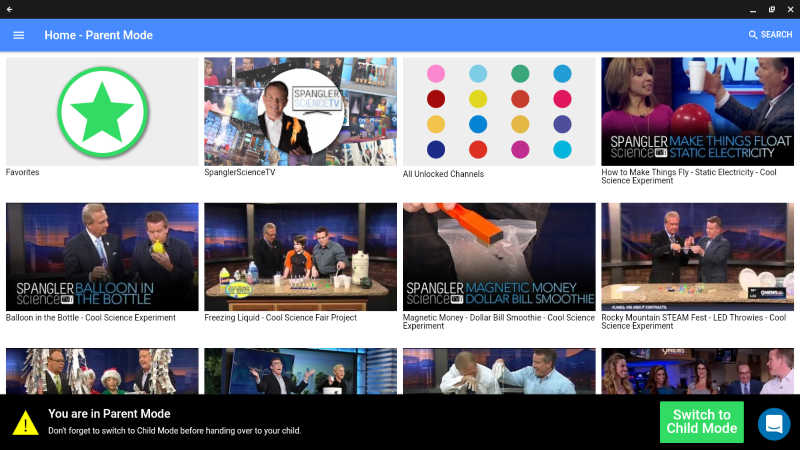Open the audience women video thumbnail in bottom row
The height and width of the screenshot is (450, 800).
(697, 371)
